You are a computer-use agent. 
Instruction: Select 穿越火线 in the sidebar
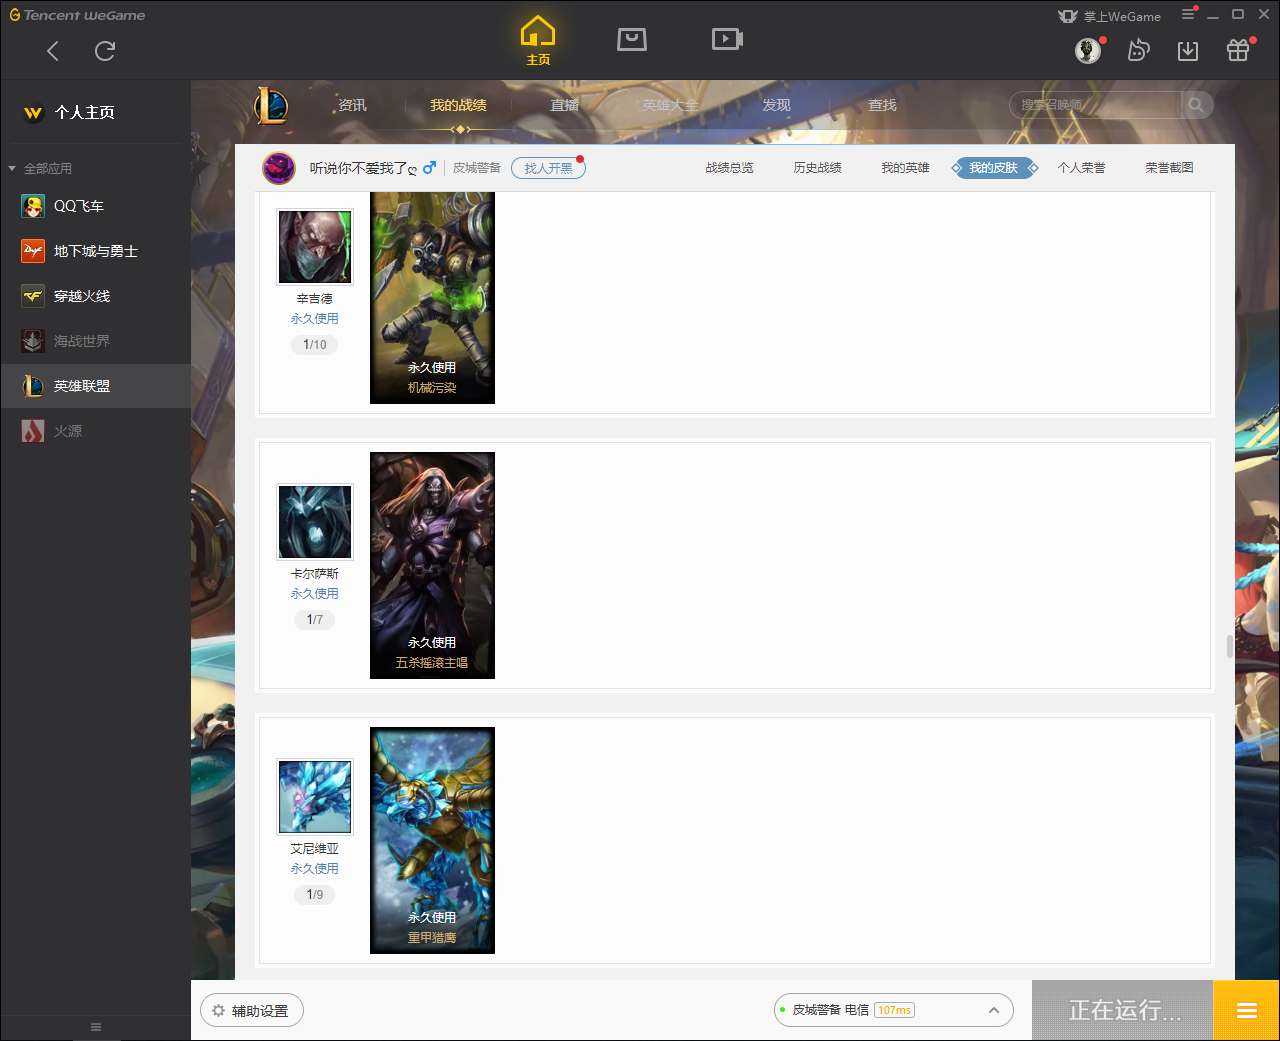pyautogui.click(x=96, y=296)
